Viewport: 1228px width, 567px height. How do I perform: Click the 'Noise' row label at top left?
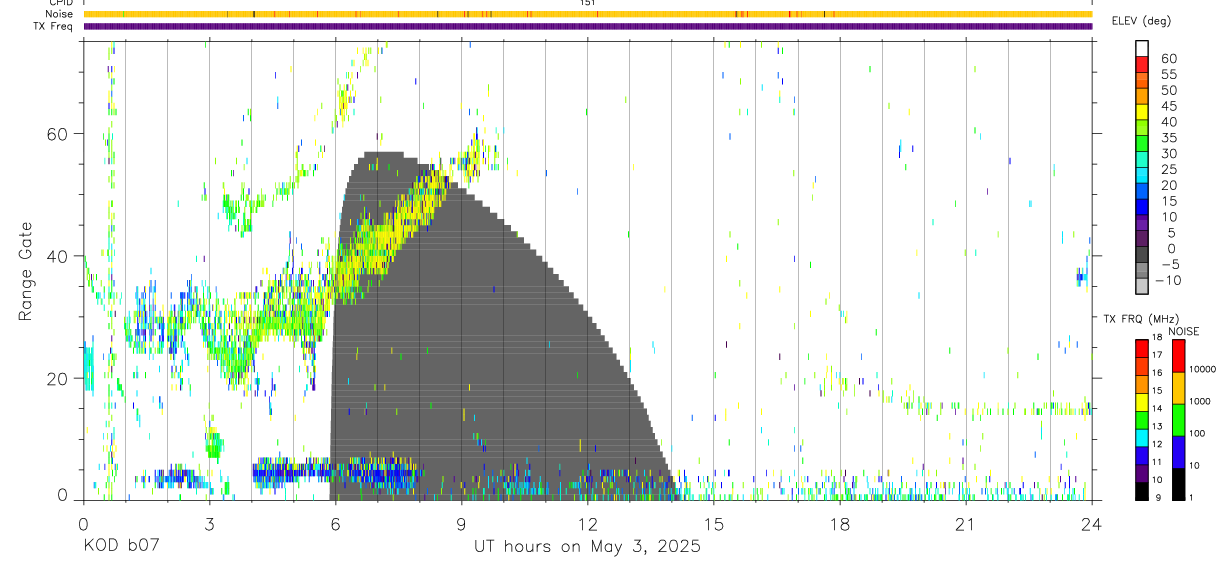point(60,14)
